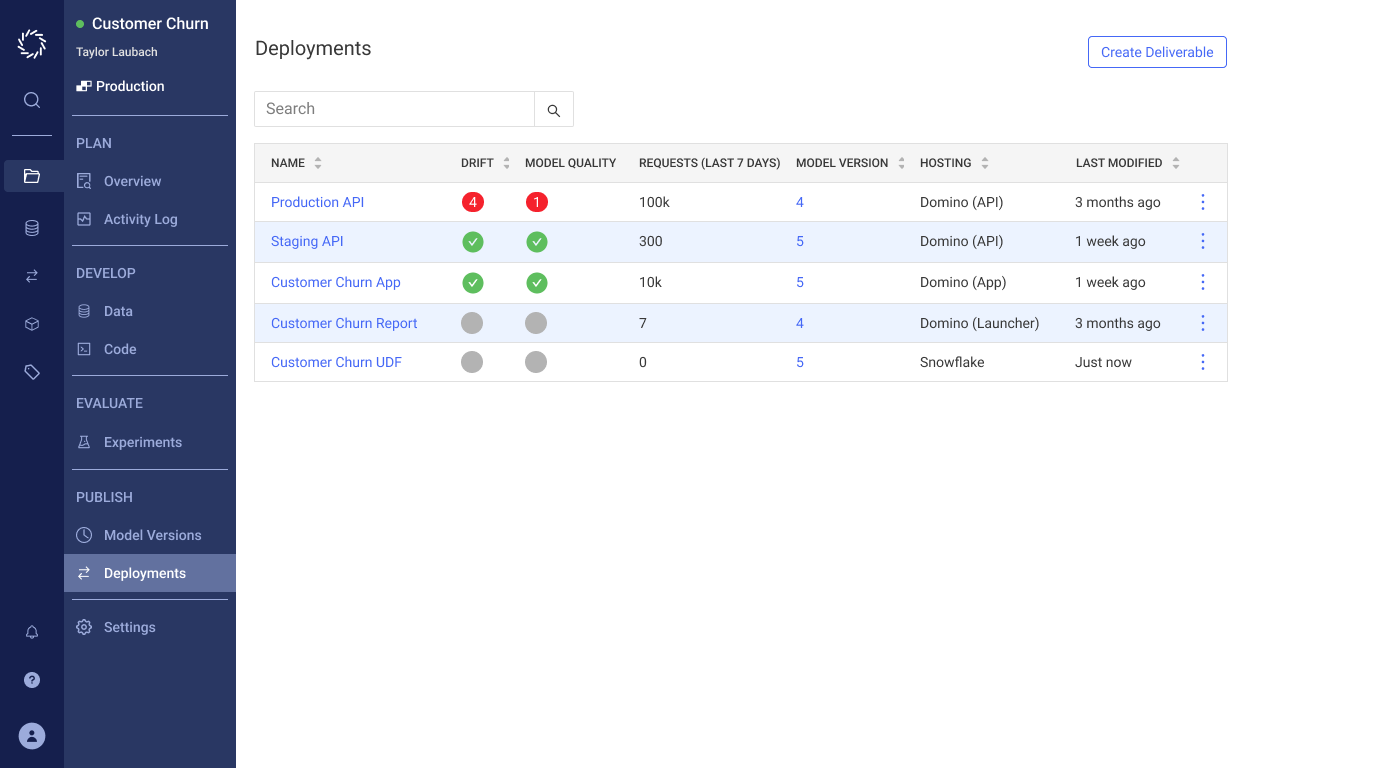Image resolution: width=1375 pixels, height=768 pixels.
Task: Open row actions for Production API deployment
Action: (x=1202, y=201)
